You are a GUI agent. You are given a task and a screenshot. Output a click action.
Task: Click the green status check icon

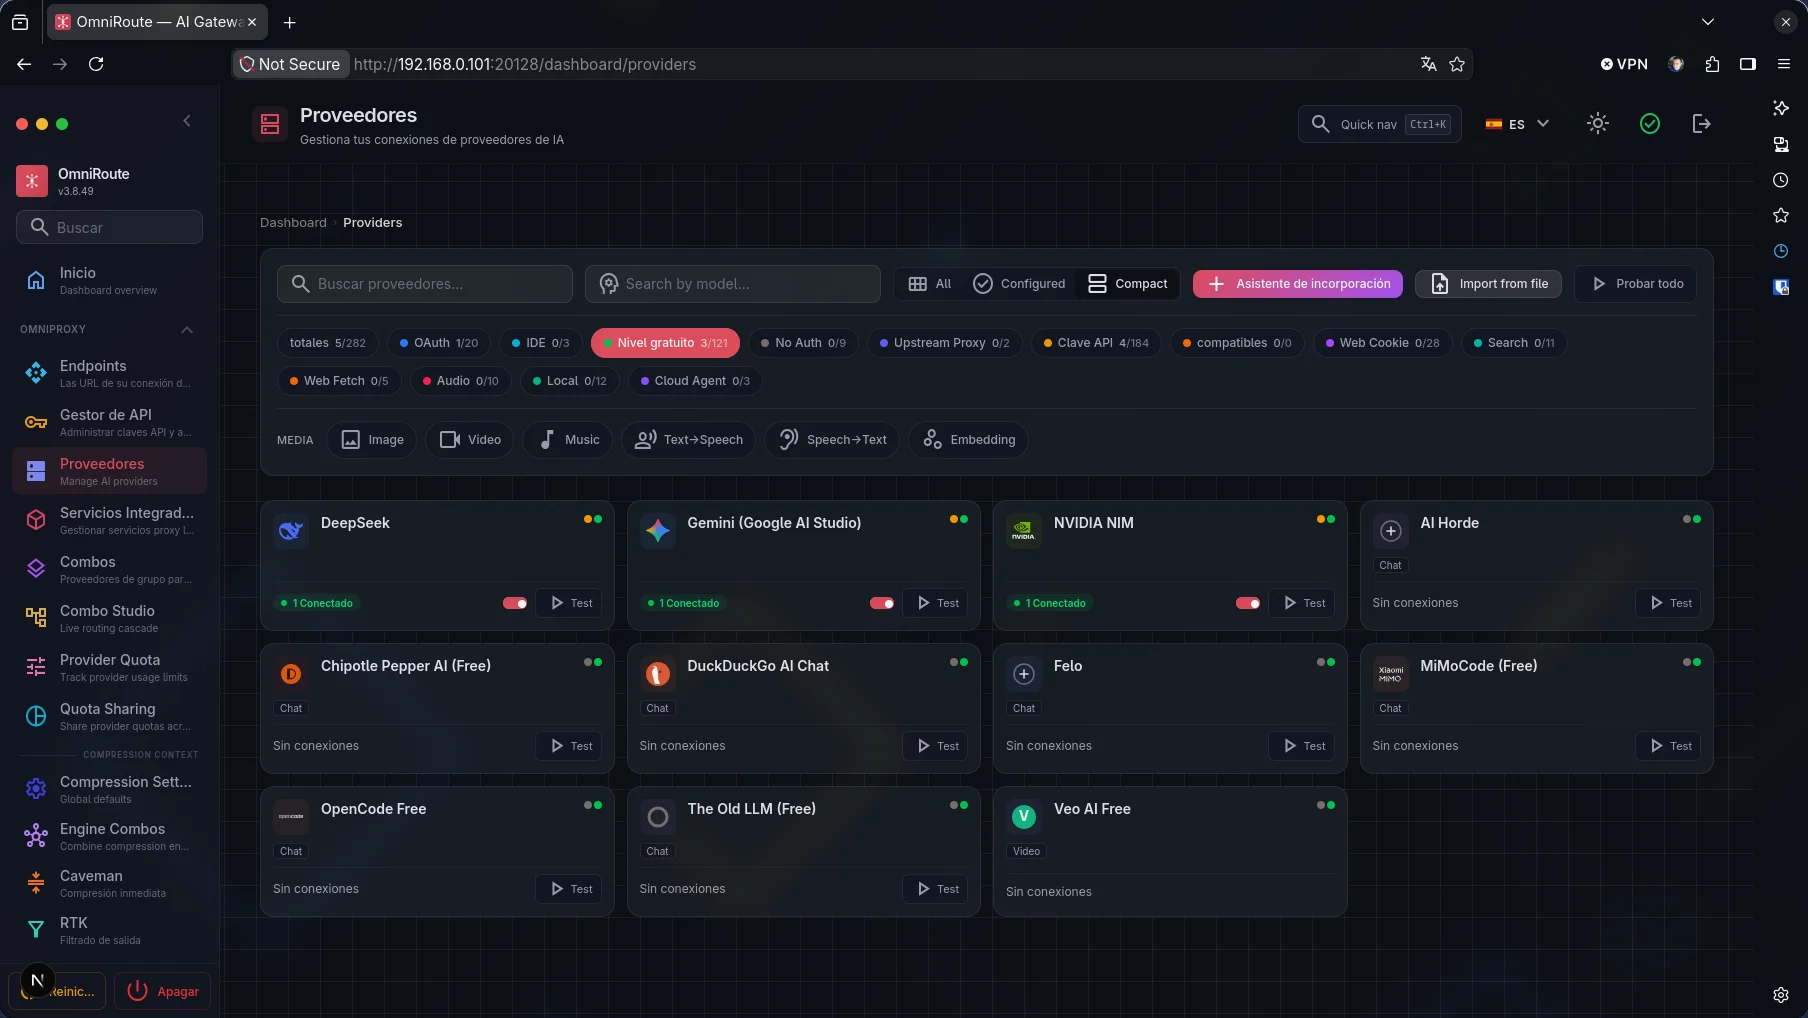click(1650, 124)
